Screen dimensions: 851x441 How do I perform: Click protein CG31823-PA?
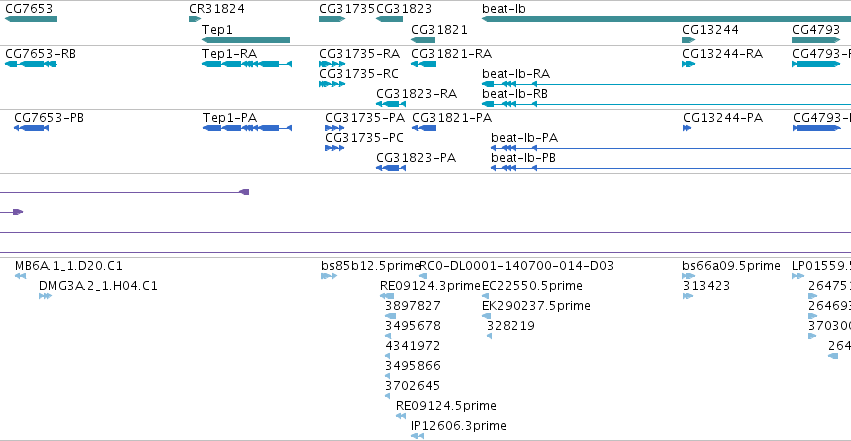coord(416,158)
